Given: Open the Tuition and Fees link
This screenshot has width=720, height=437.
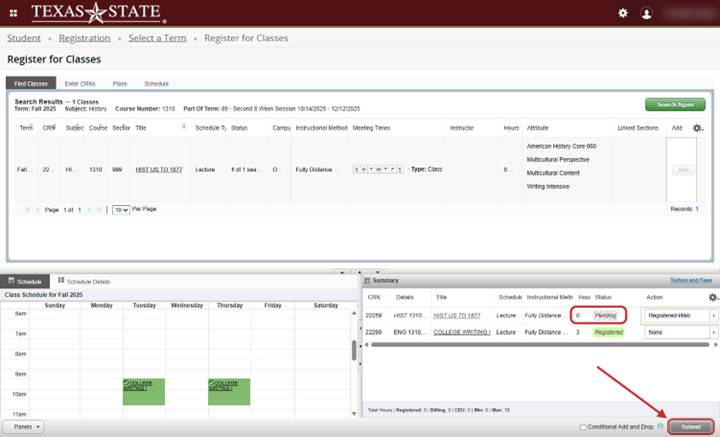Looking at the screenshot, I should tap(689, 281).
